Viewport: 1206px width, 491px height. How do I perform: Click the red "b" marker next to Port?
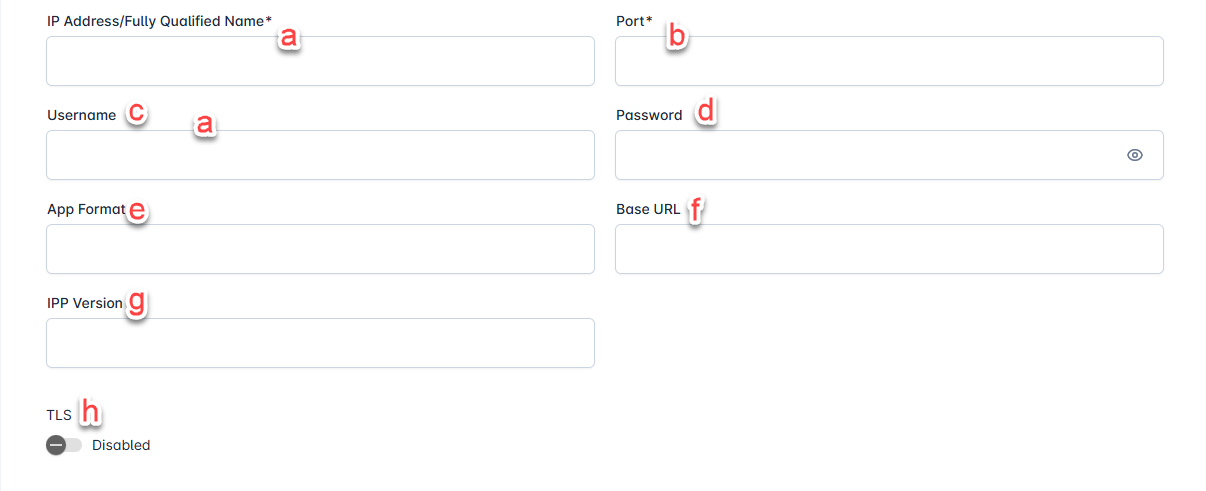click(x=677, y=37)
